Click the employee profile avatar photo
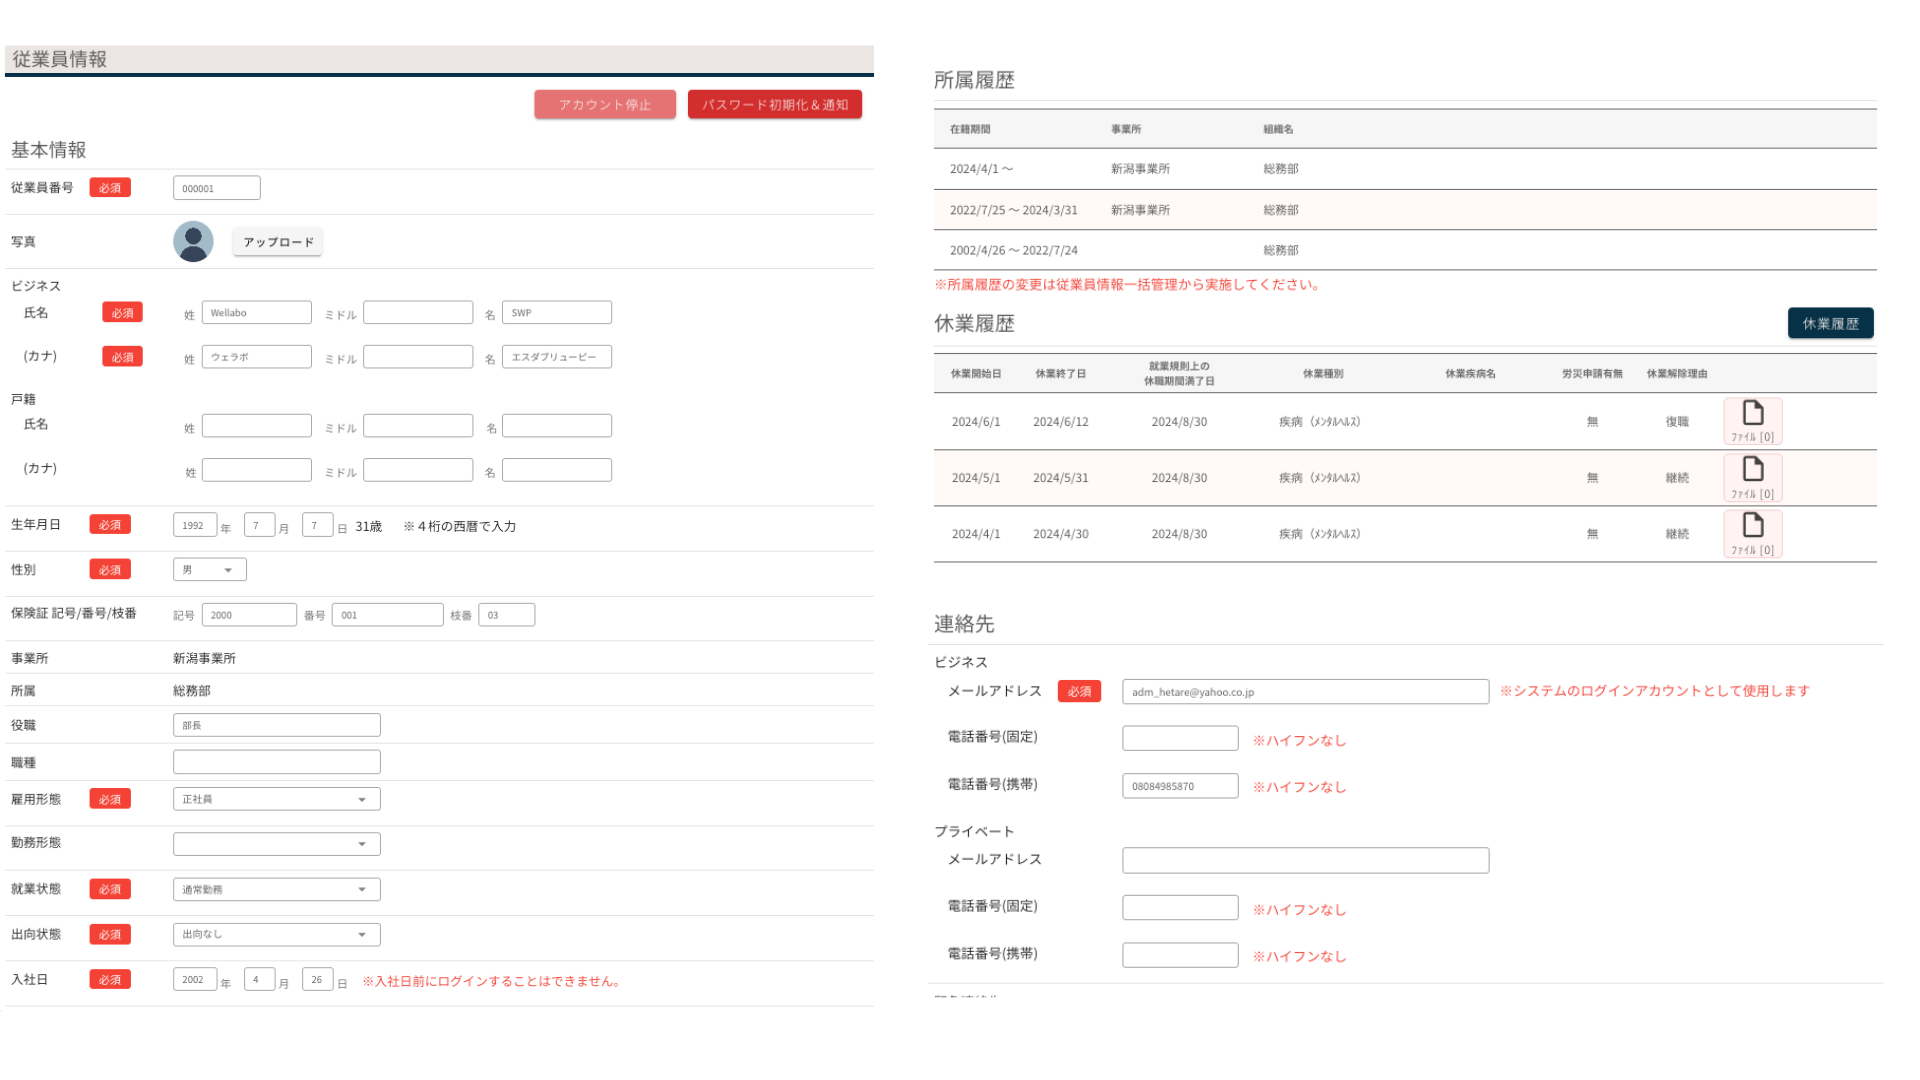This screenshot has height=1080, width=1920. 193,241
